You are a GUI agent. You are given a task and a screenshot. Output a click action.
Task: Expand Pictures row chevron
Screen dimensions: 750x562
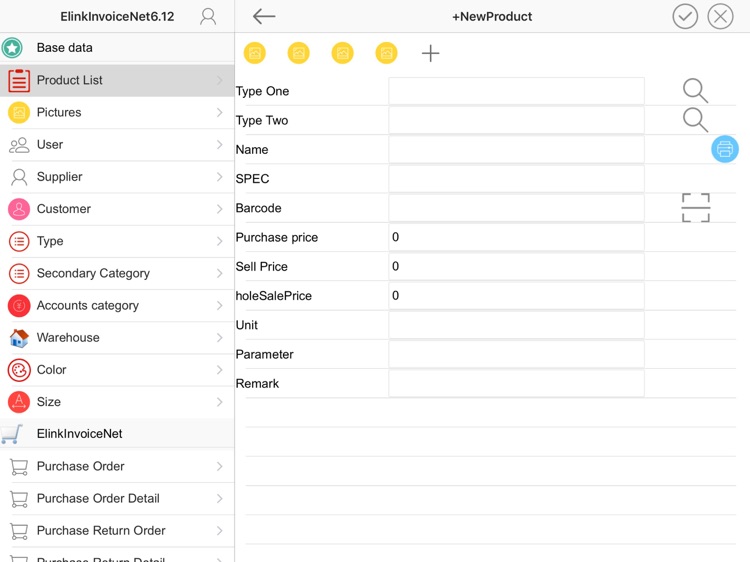click(x=220, y=112)
